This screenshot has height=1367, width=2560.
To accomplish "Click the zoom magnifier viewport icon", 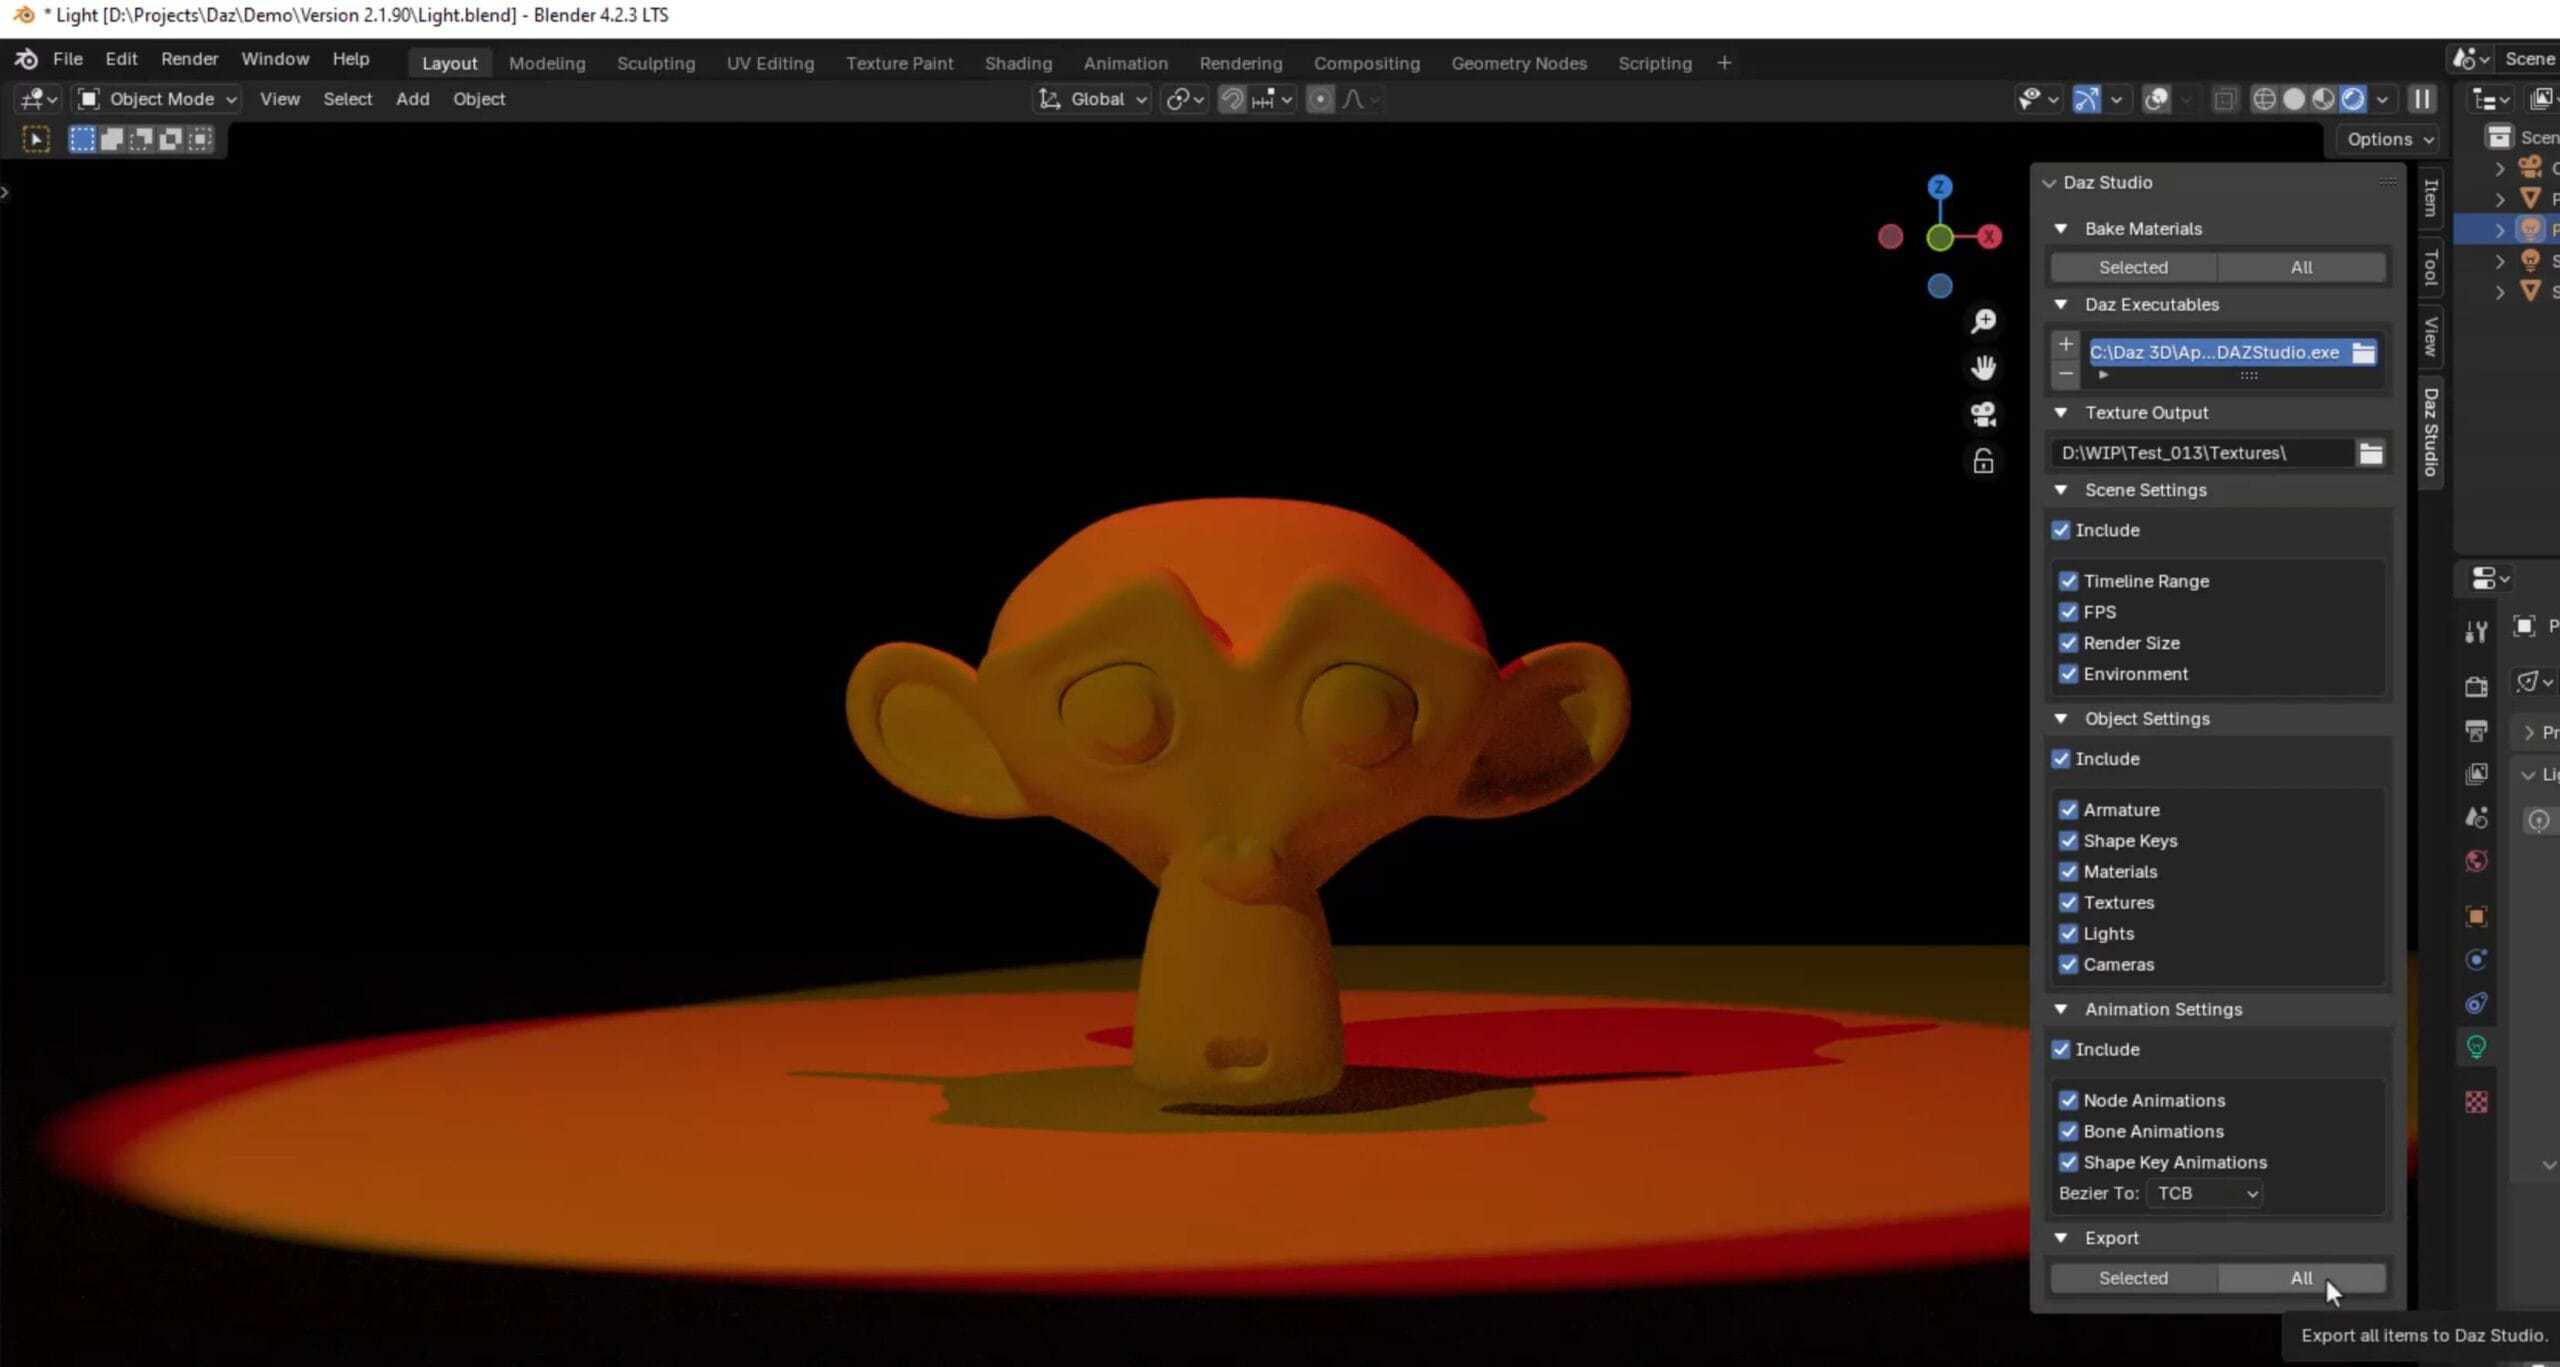I will 1983,321.
